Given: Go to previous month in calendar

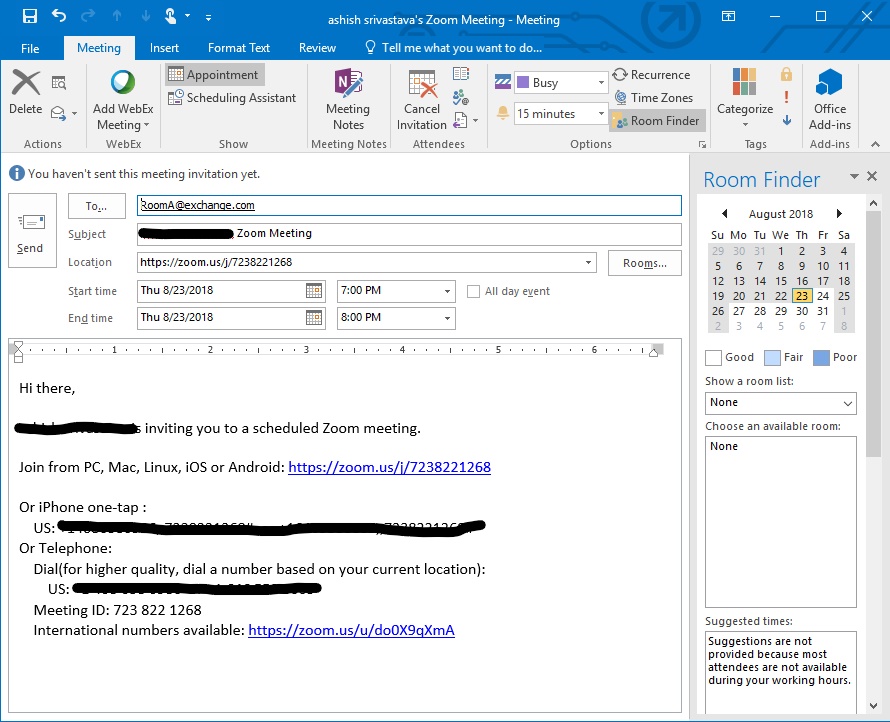Looking at the screenshot, I should coord(724,214).
